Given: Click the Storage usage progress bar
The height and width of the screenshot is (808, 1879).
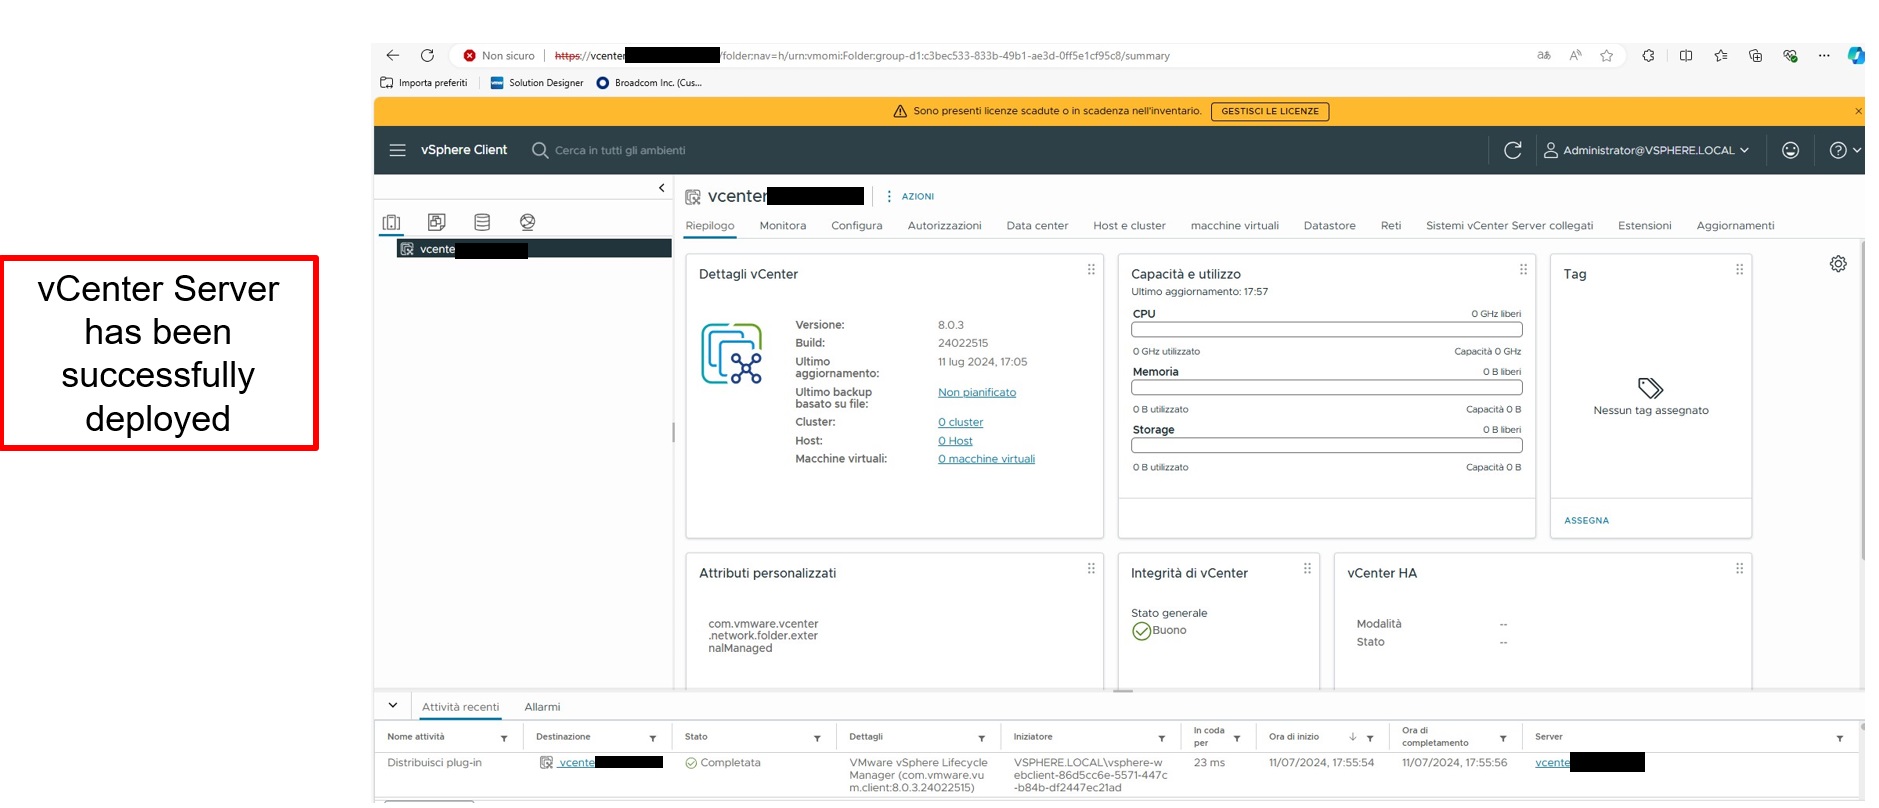Looking at the screenshot, I should coord(1327,446).
